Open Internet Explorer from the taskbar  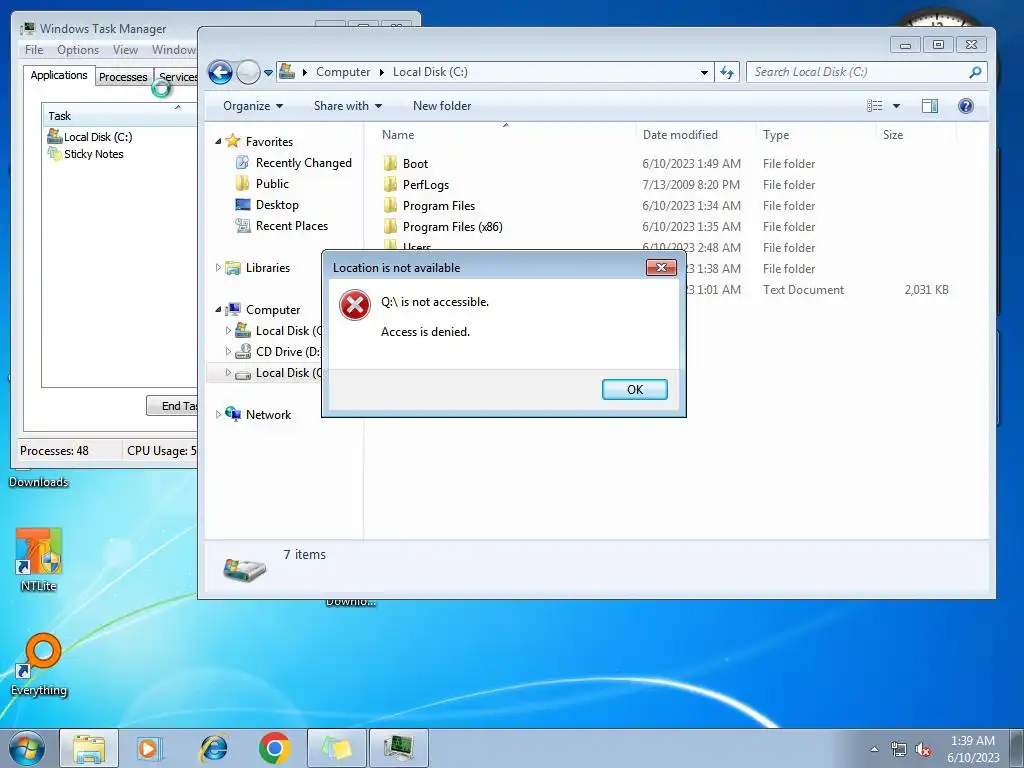[213, 748]
